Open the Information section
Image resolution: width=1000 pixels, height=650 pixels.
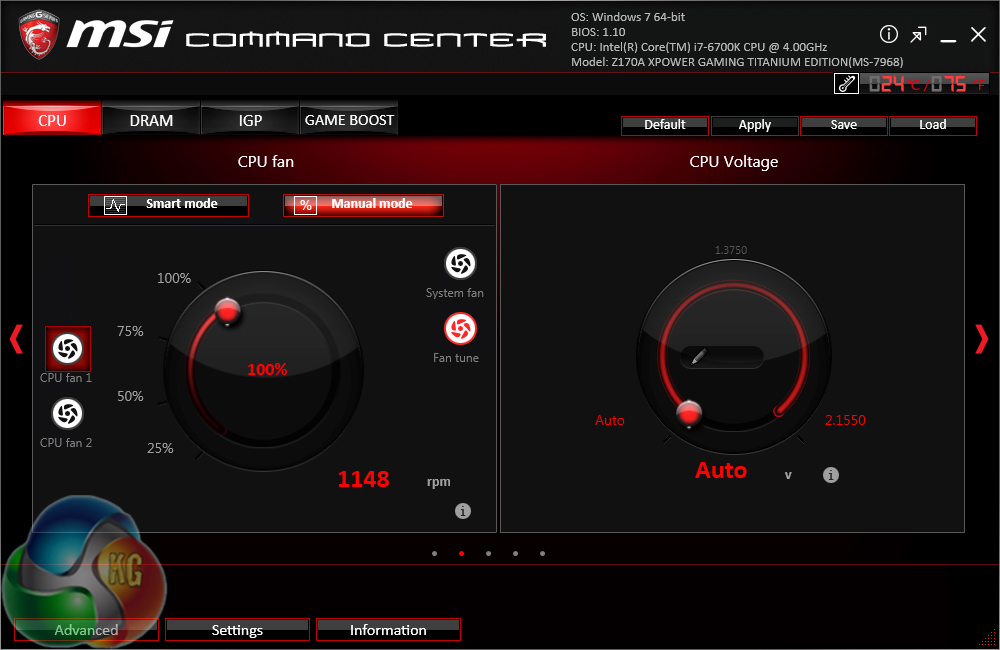(x=388, y=630)
